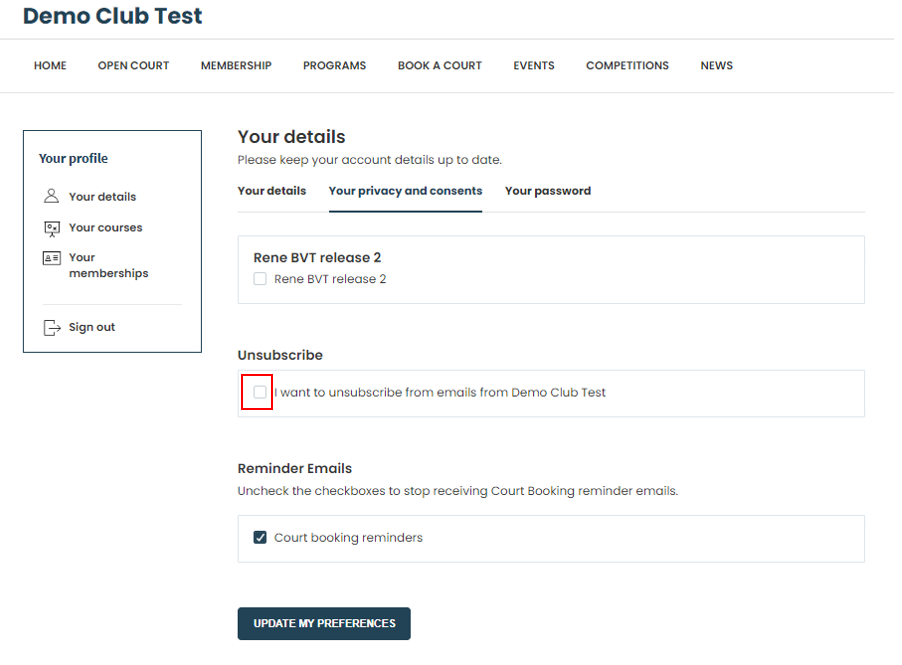Switch to the Your details tab
902x665 pixels.
click(x=272, y=191)
